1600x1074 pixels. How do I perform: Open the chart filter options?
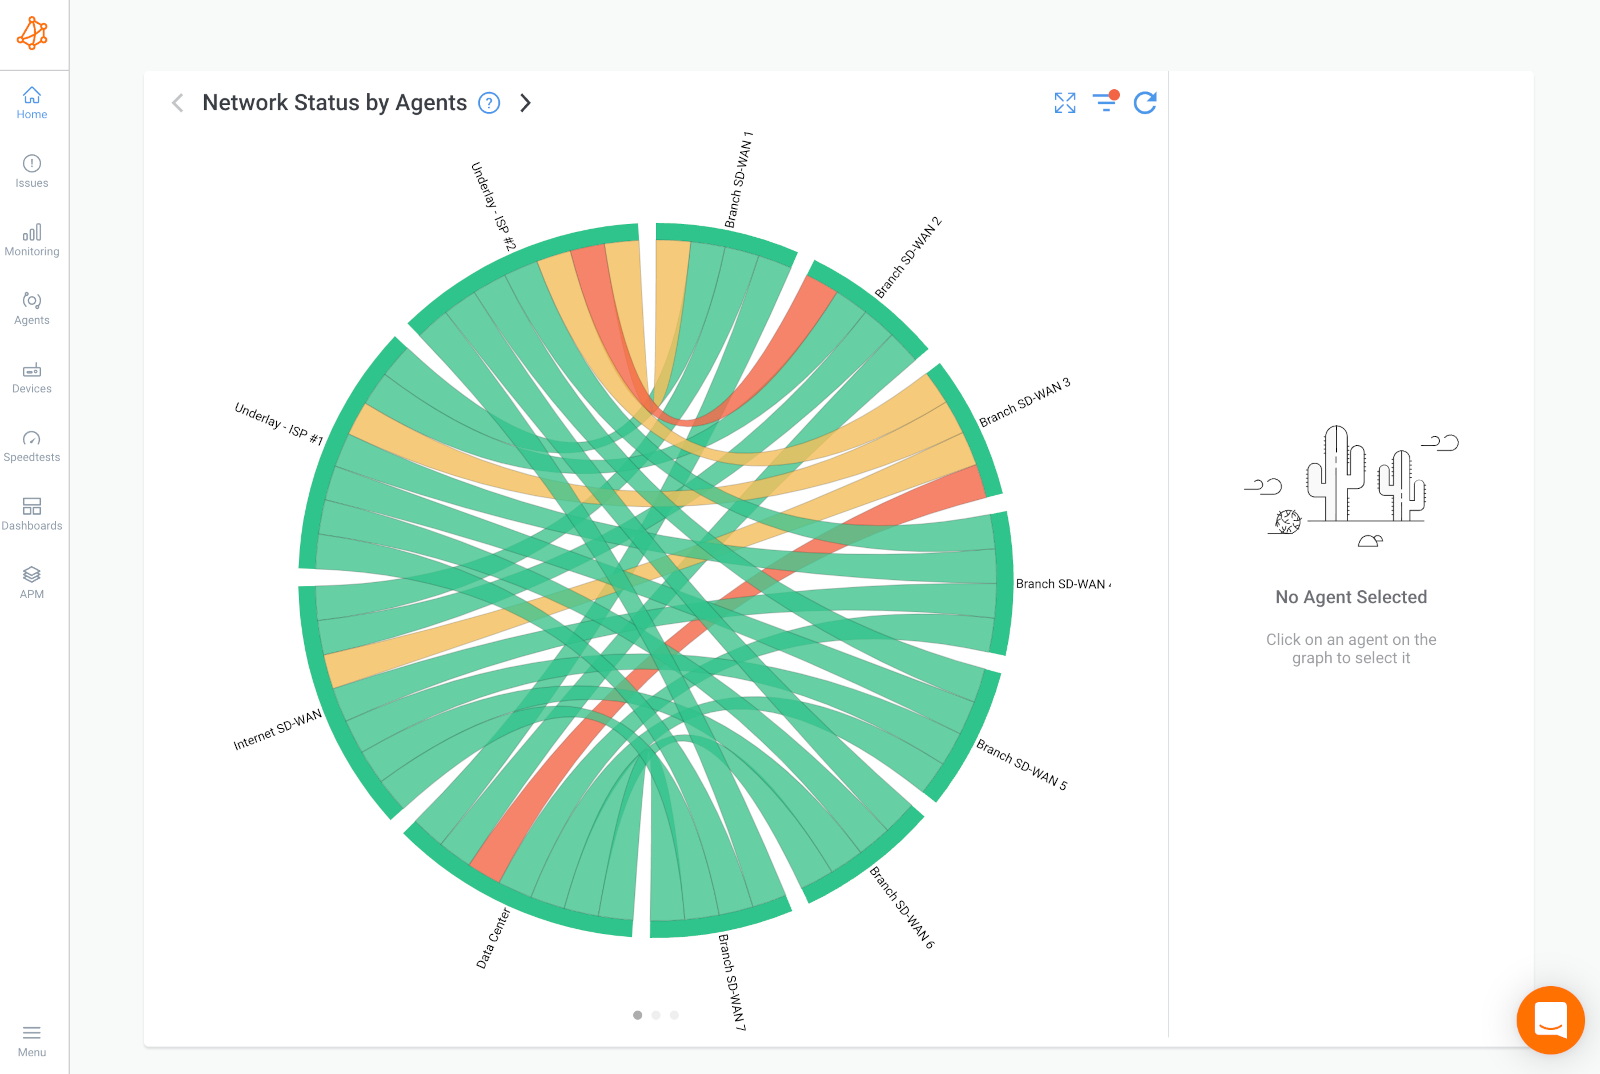click(1104, 103)
